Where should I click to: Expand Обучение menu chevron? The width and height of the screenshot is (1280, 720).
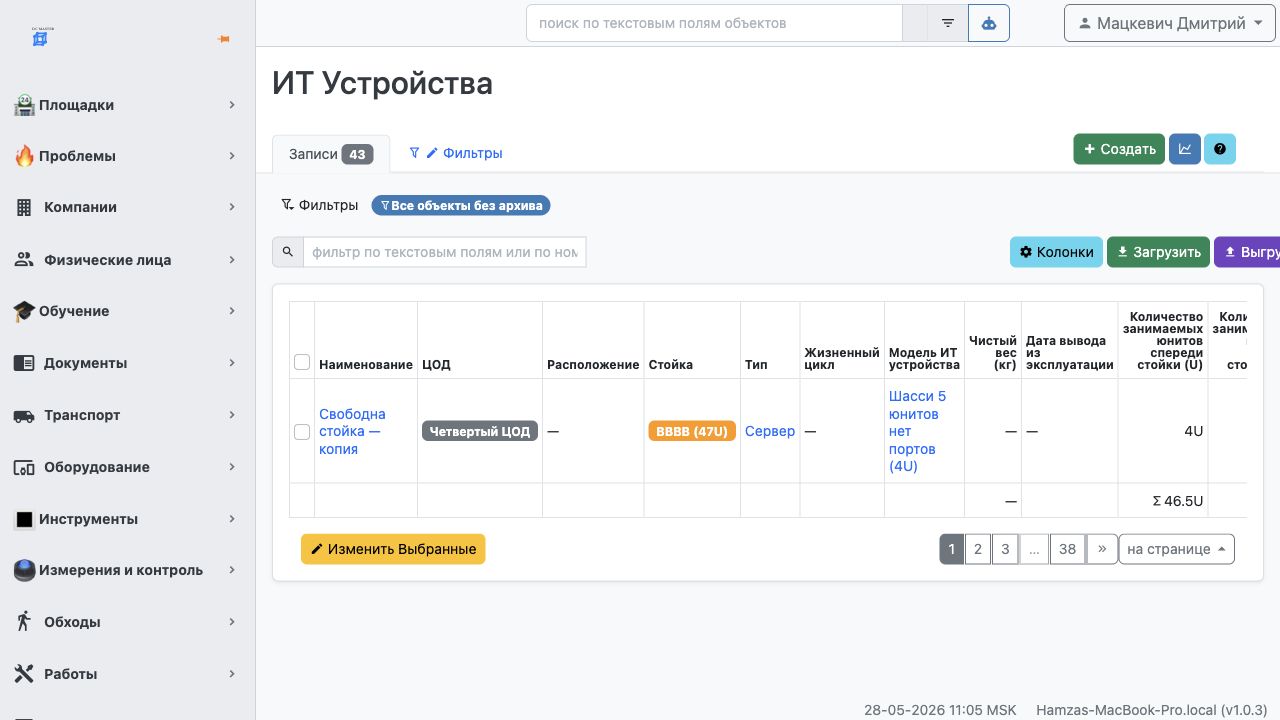(231, 311)
